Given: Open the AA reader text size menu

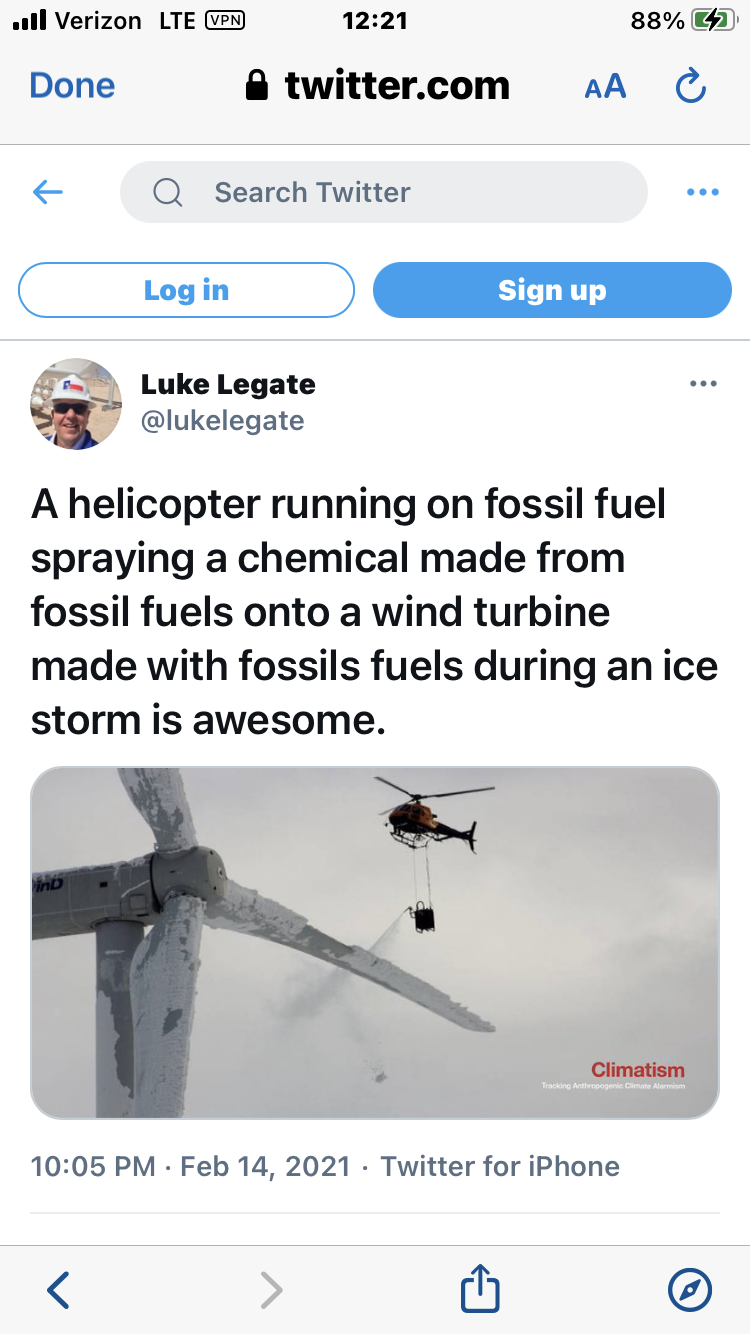Looking at the screenshot, I should click(605, 87).
